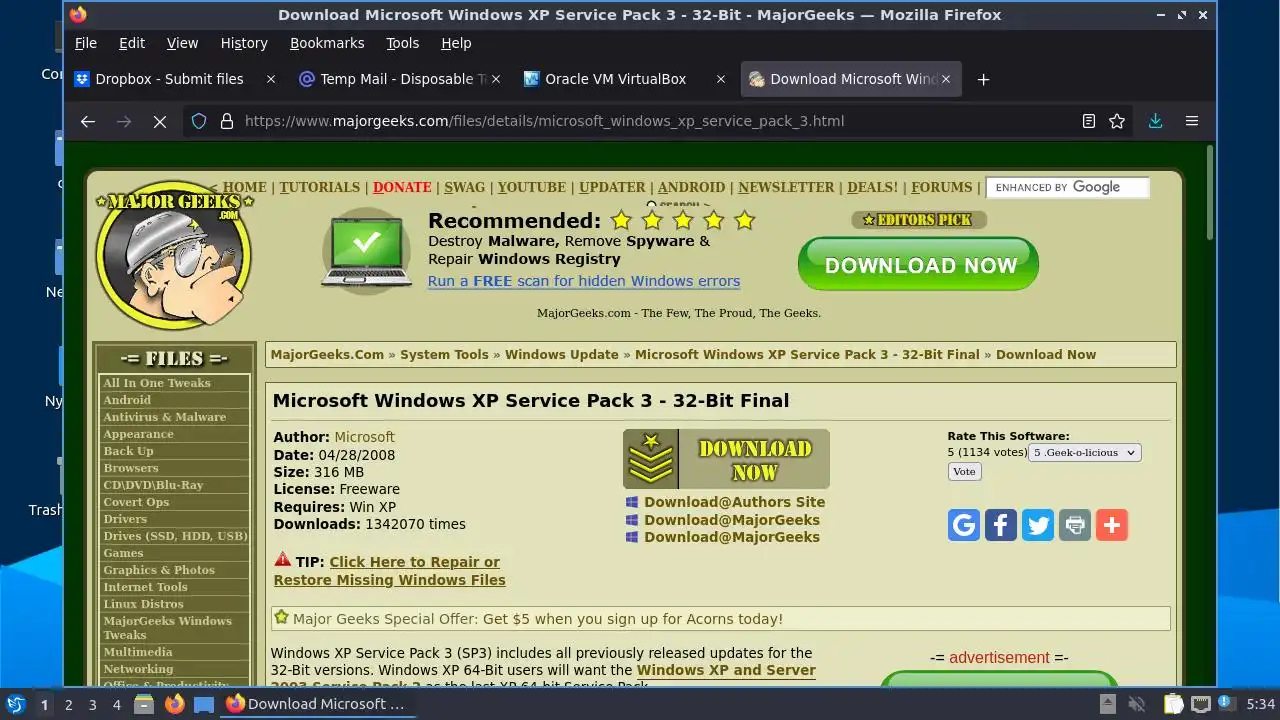1280x720 pixels.
Task: Click the Vote button
Action: coord(964,472)
